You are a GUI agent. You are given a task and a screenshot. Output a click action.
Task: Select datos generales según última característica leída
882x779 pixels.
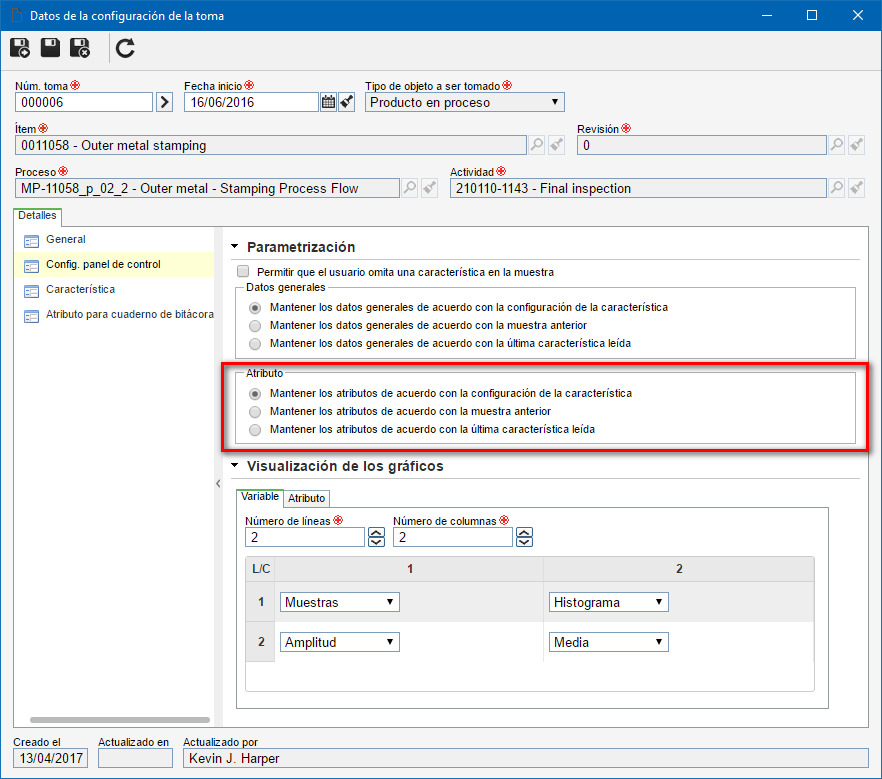[x=255, y=344]
